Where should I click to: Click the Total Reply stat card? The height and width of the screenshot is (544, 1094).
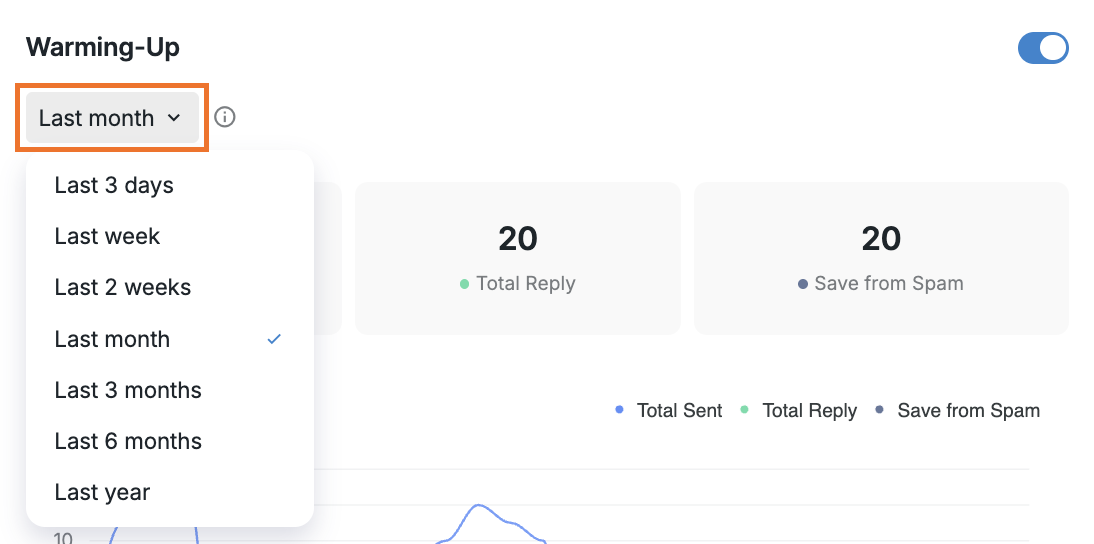tap(517, 258)
